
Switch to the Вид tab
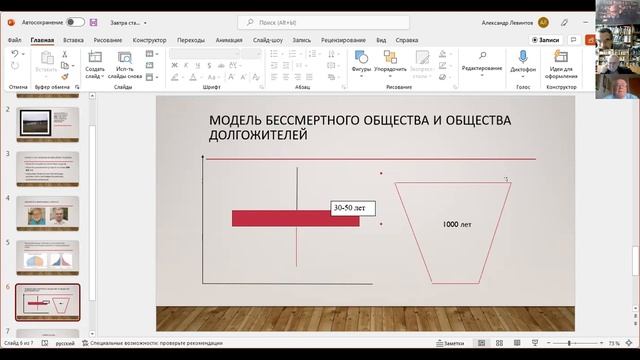point(381,40)
